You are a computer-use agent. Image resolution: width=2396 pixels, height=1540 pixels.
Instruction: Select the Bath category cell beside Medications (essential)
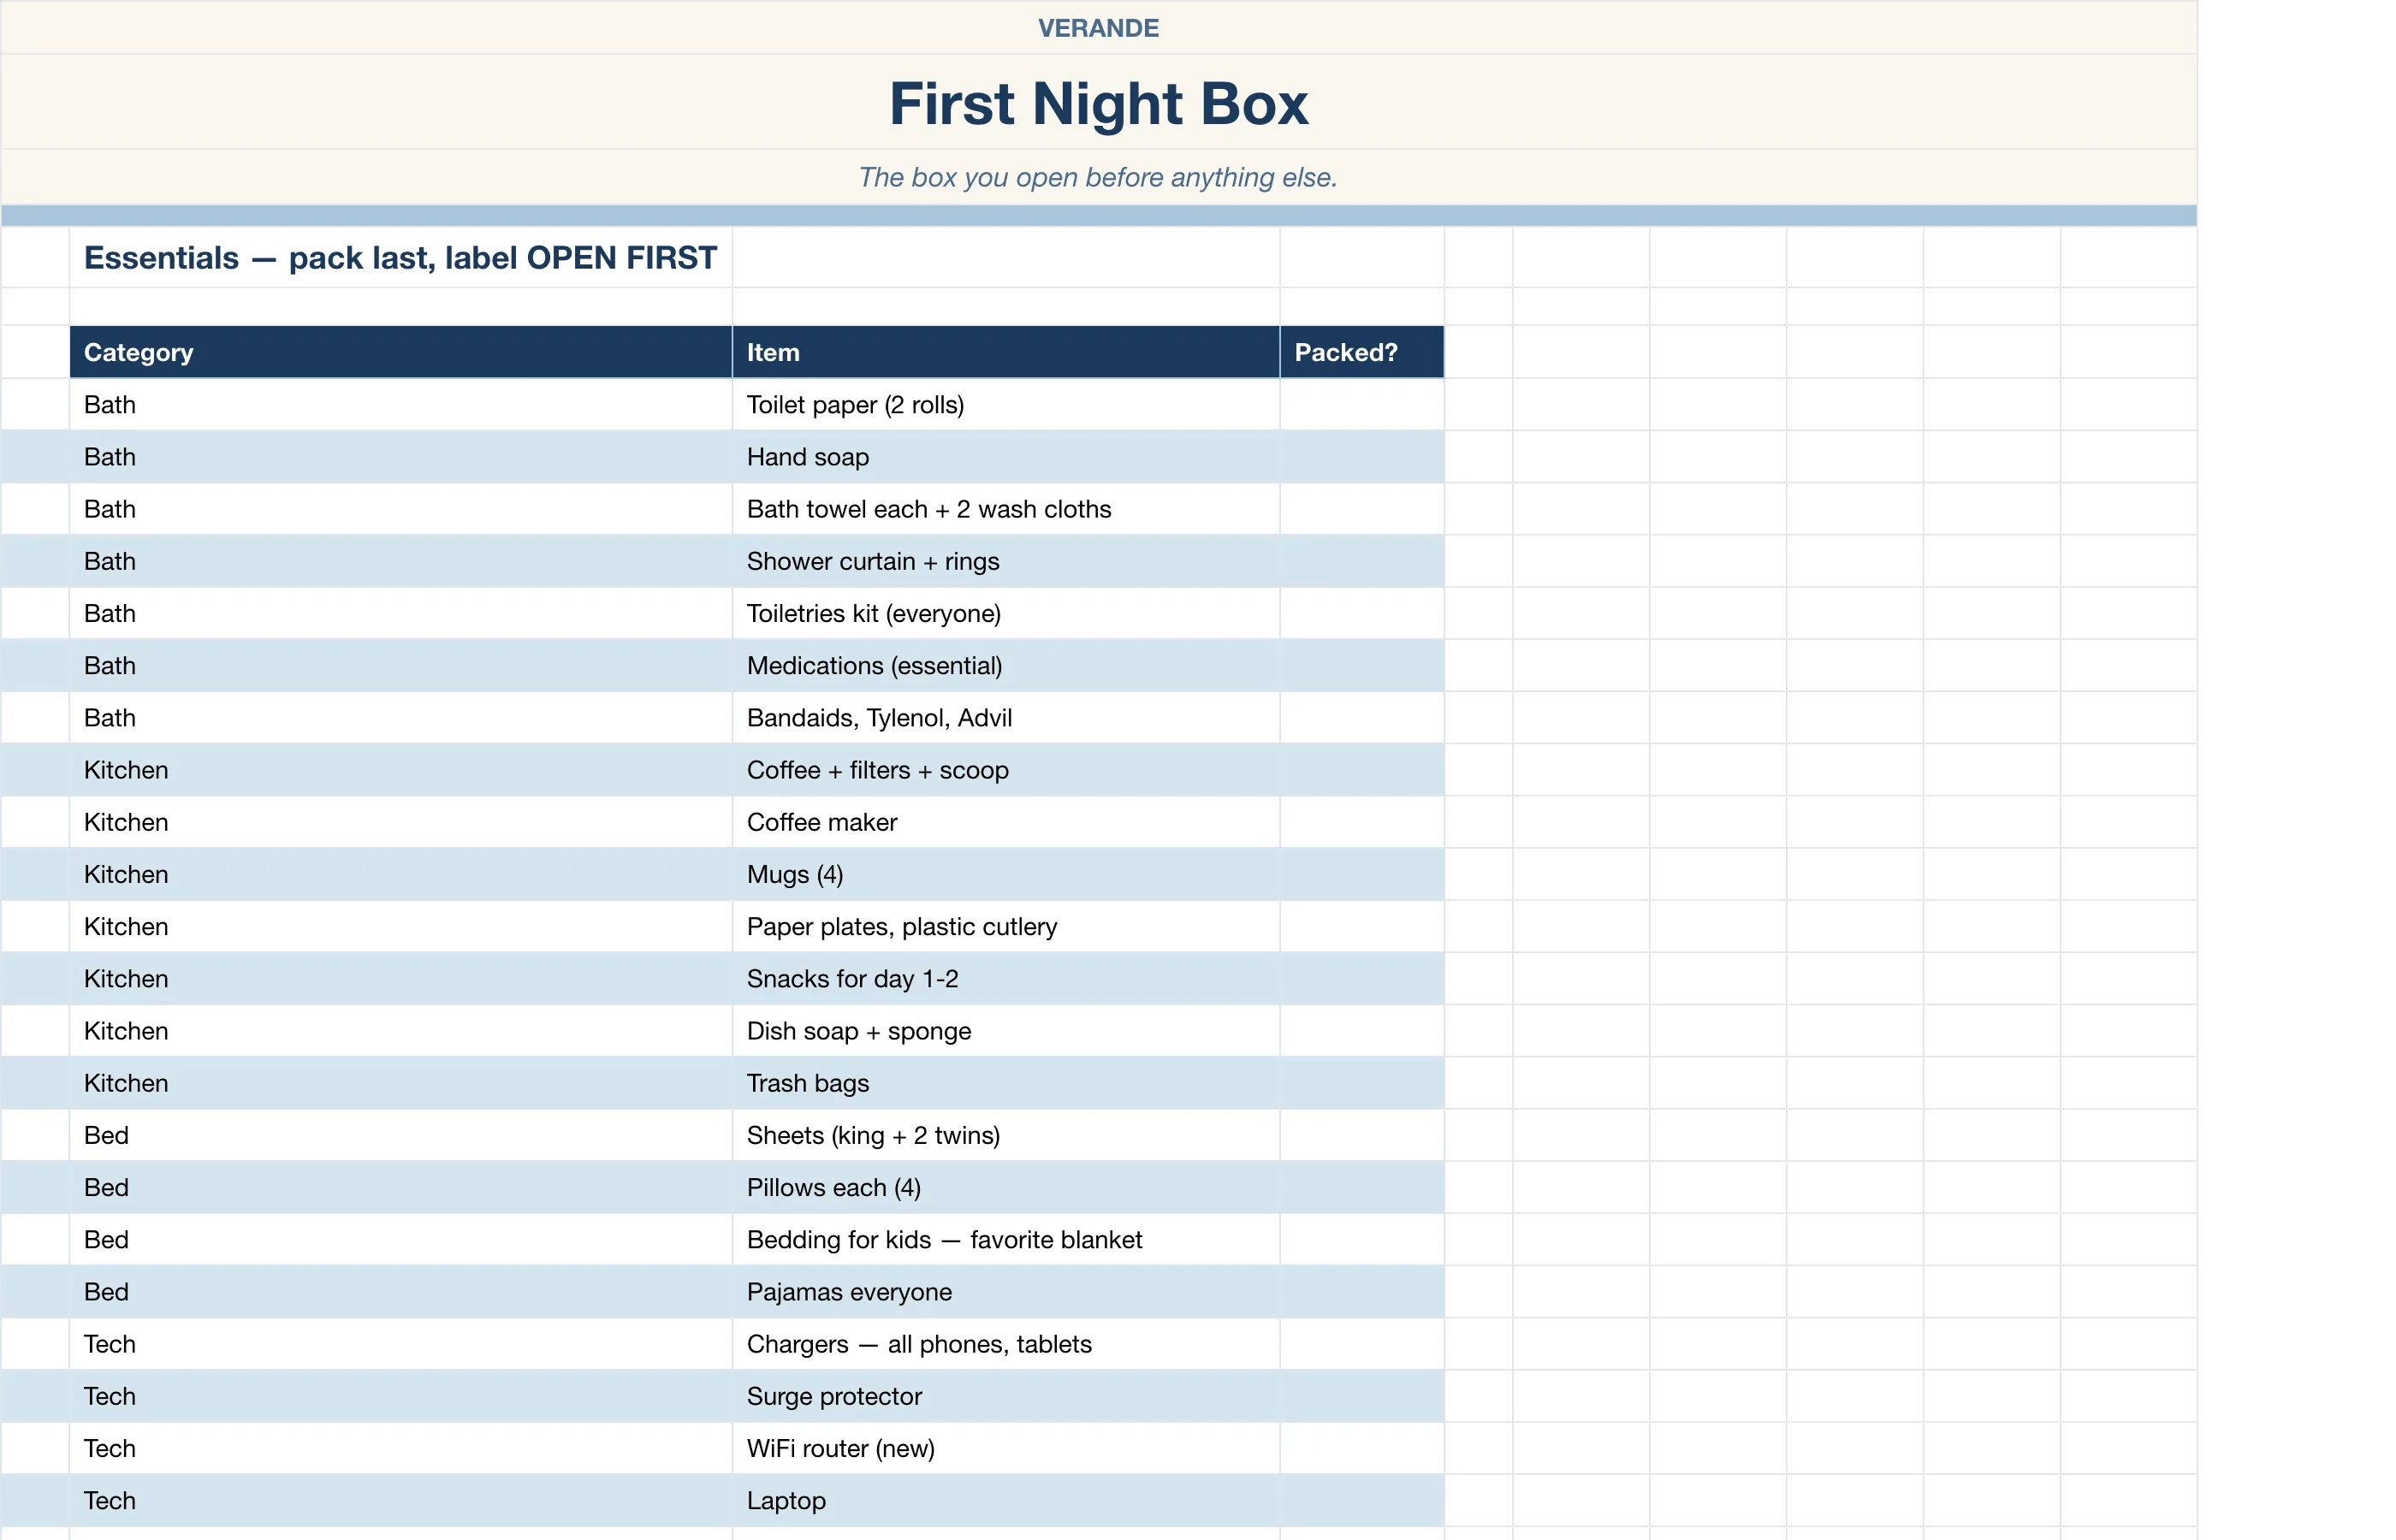pos(401,666)
